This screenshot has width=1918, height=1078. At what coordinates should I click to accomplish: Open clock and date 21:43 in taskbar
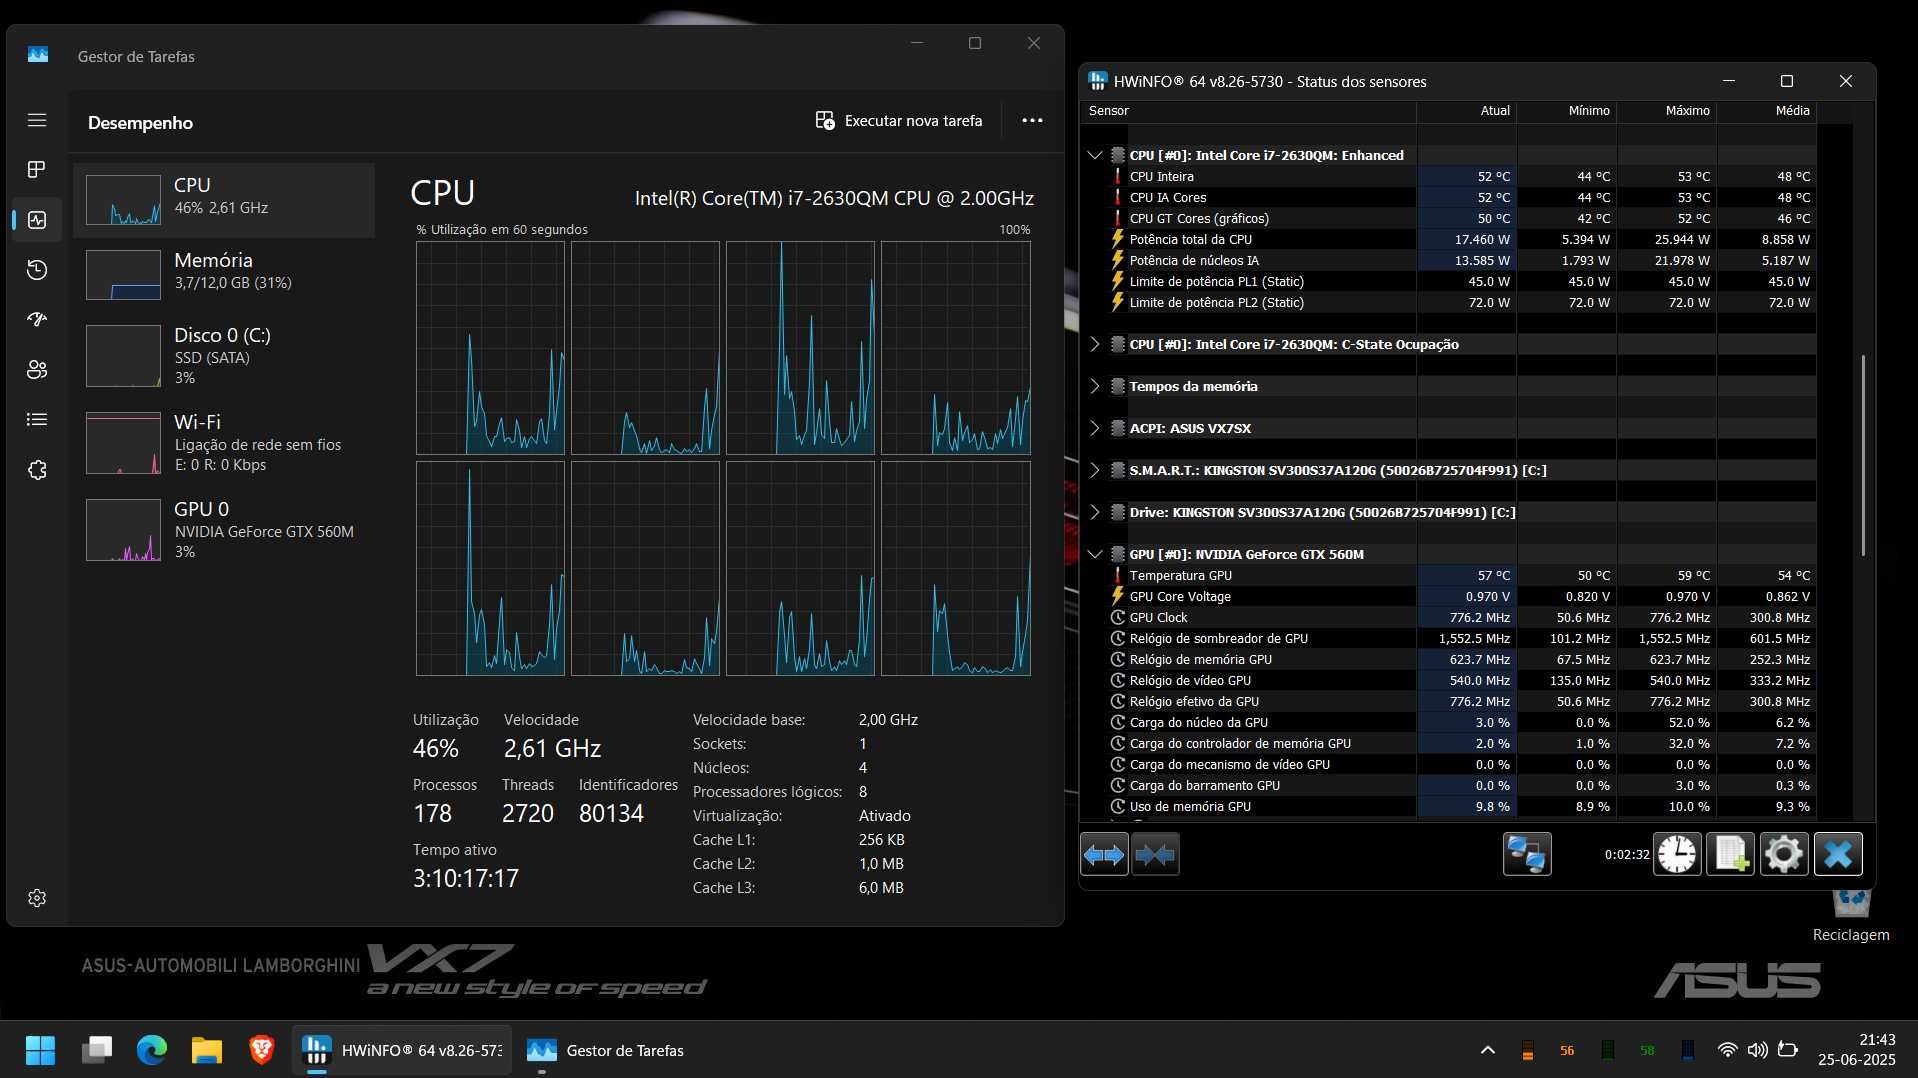point(1857,1050)
